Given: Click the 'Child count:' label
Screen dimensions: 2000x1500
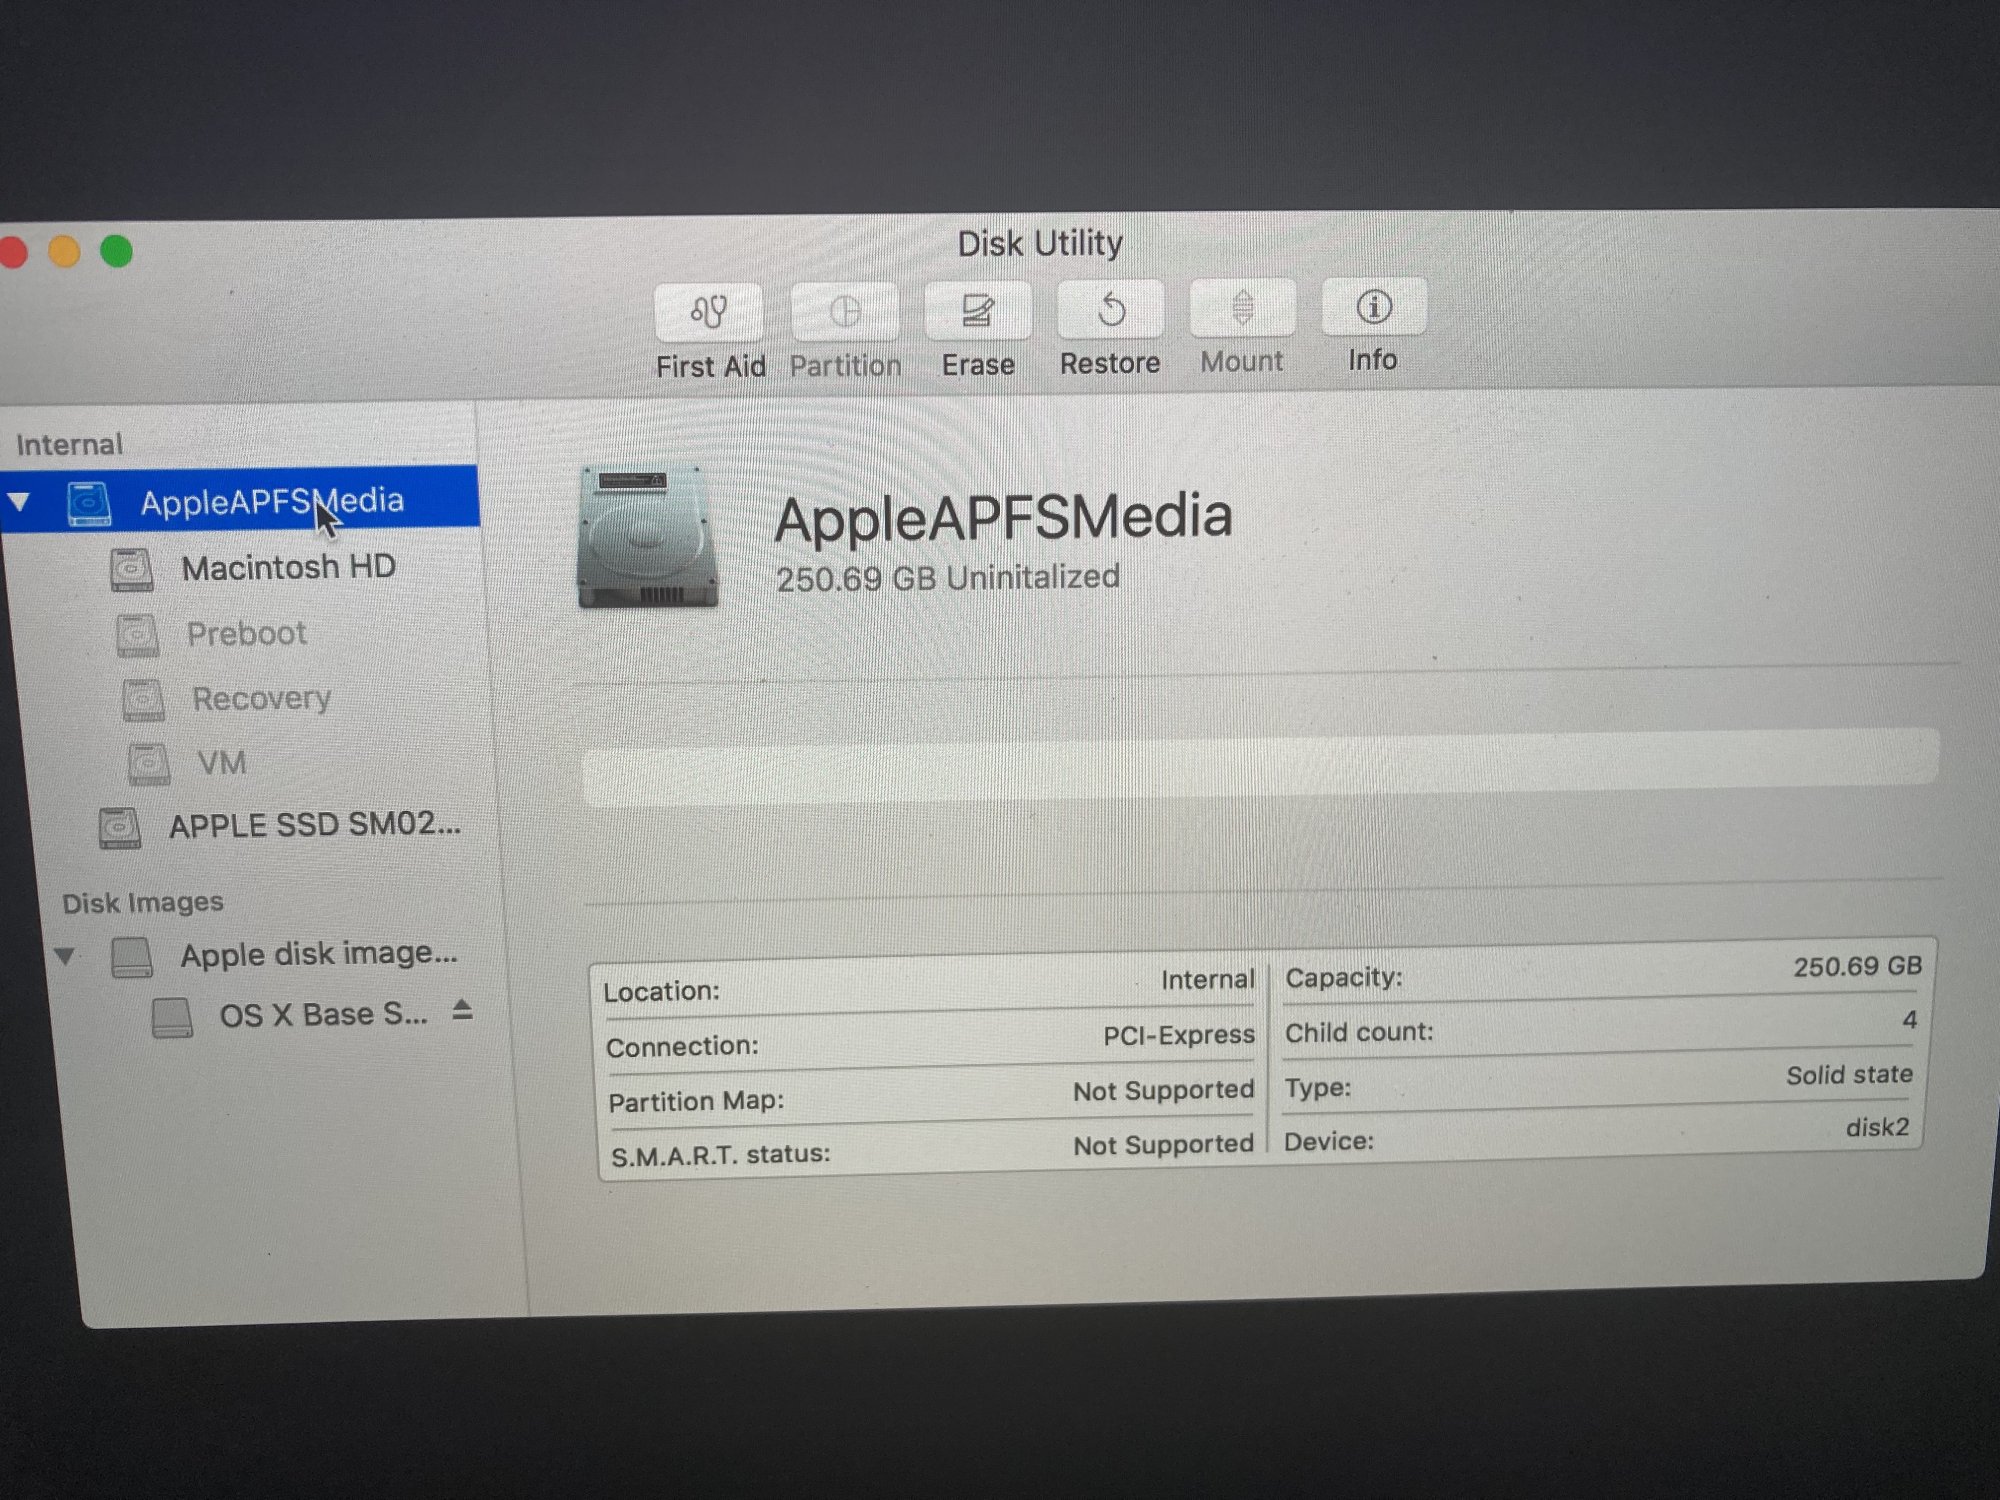Looking at the screenshot, I should [x=1359, y=1033].
